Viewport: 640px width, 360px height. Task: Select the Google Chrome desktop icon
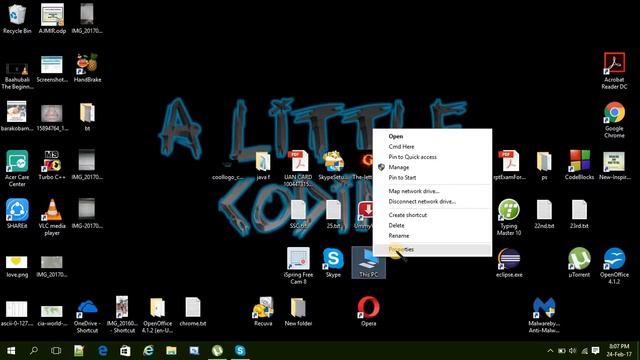614,119
